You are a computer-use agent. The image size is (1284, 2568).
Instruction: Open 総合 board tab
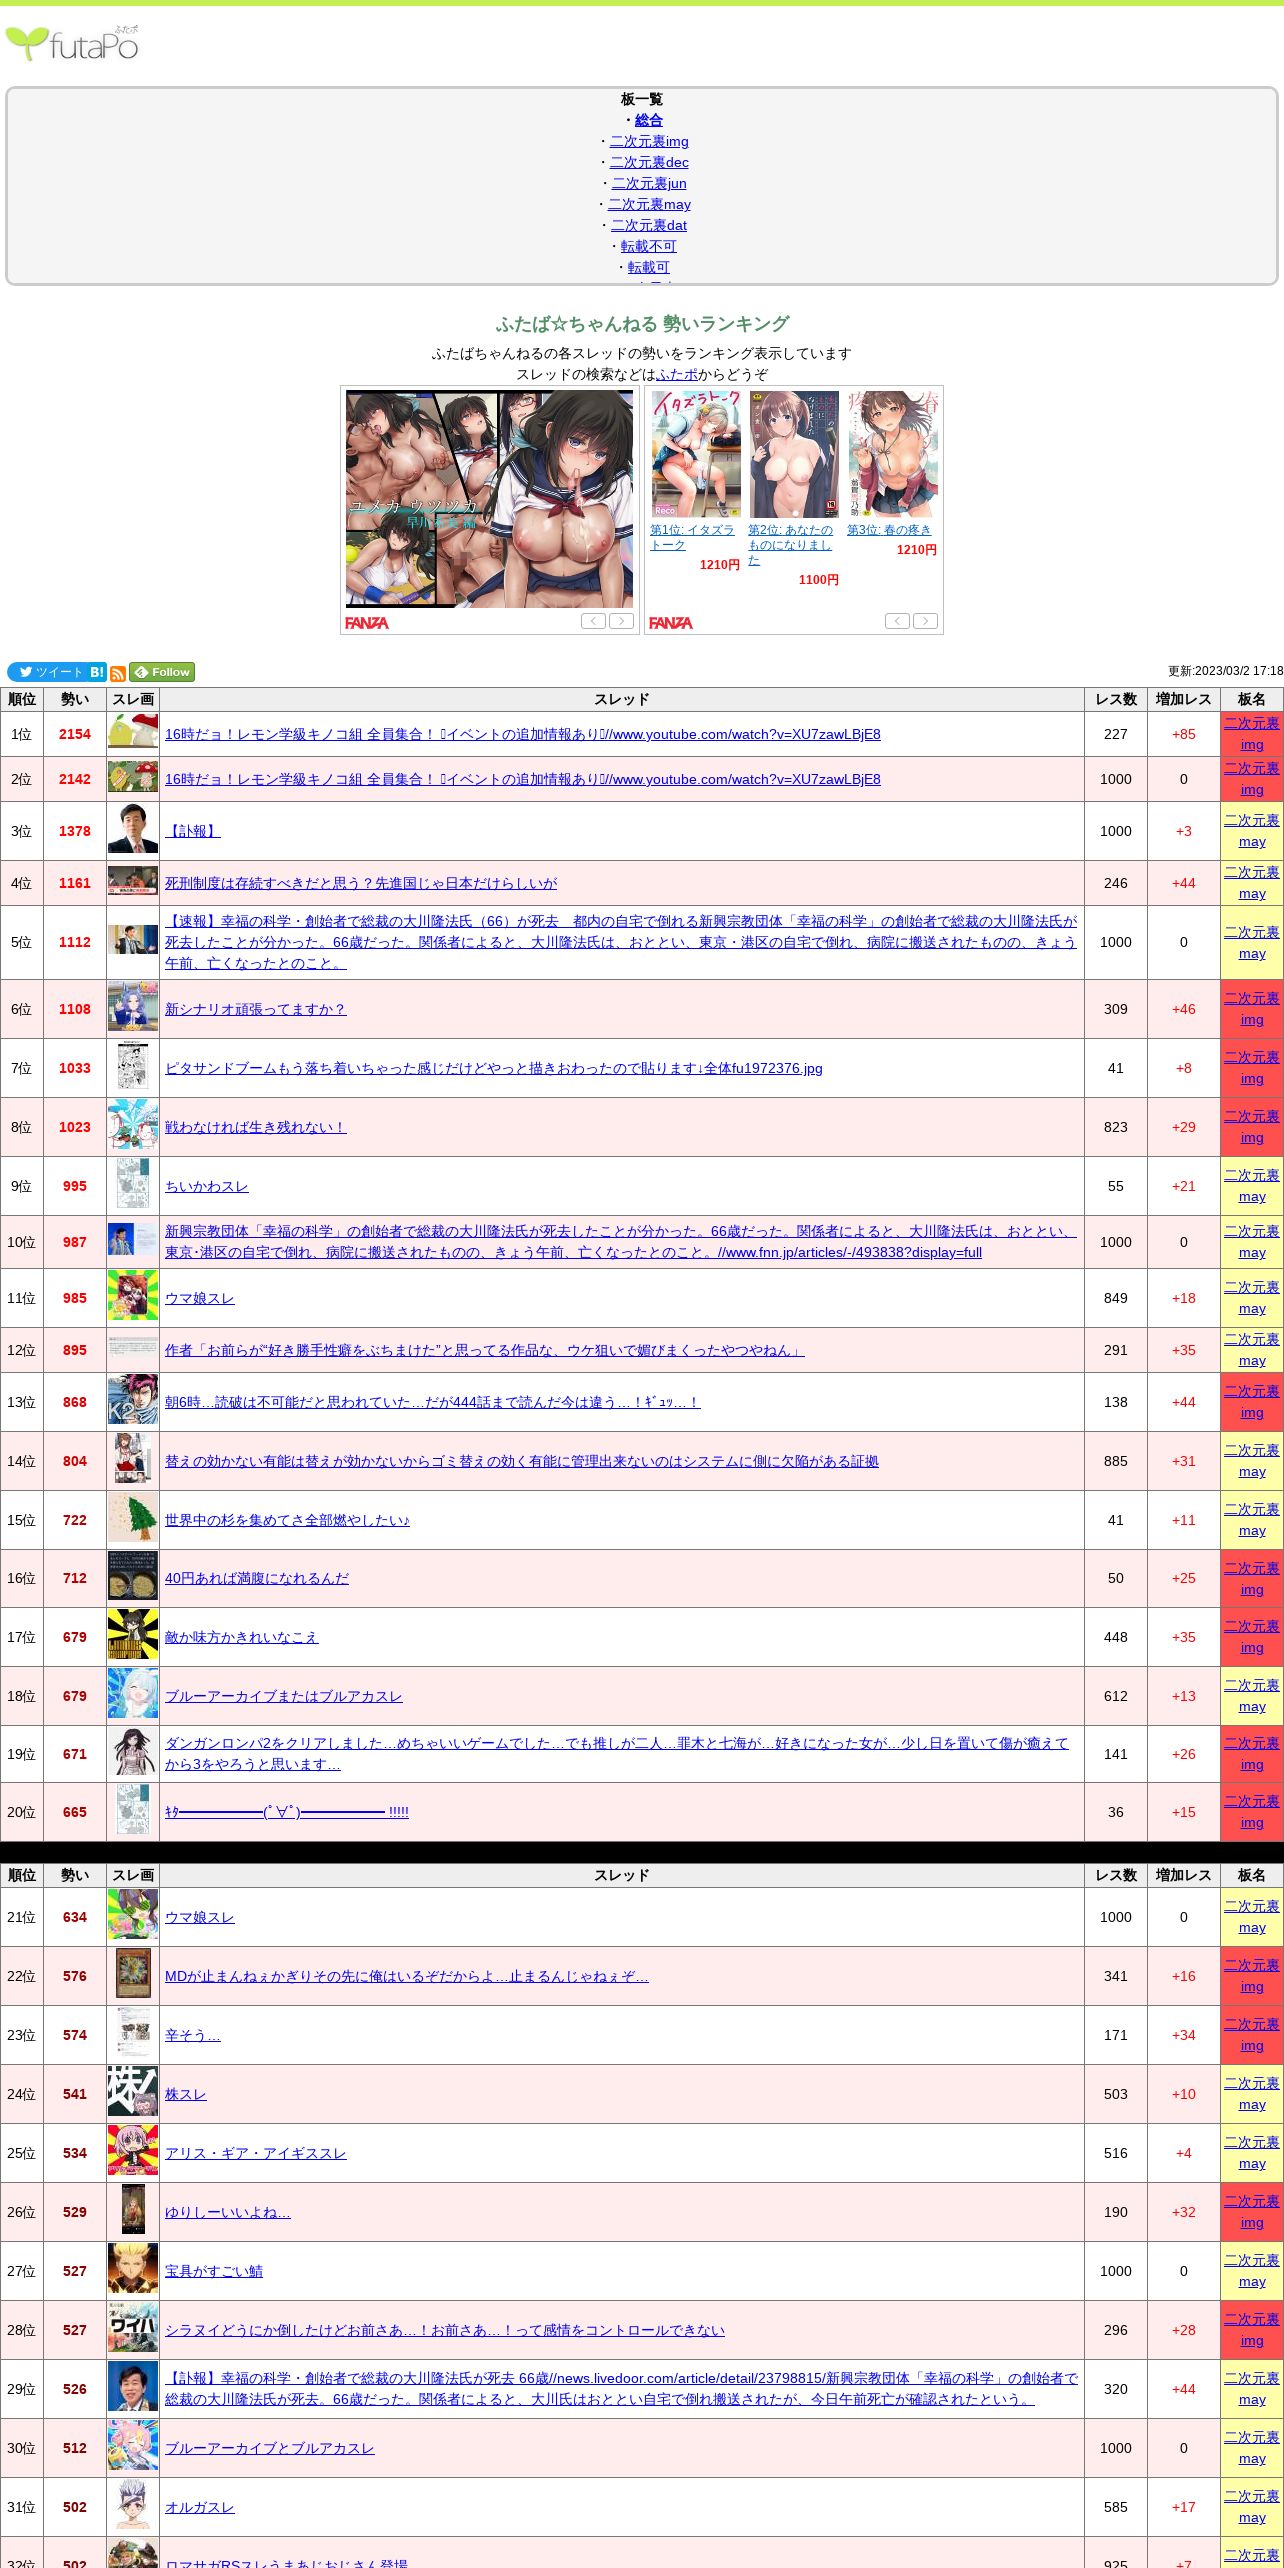[x=649, y=120]
